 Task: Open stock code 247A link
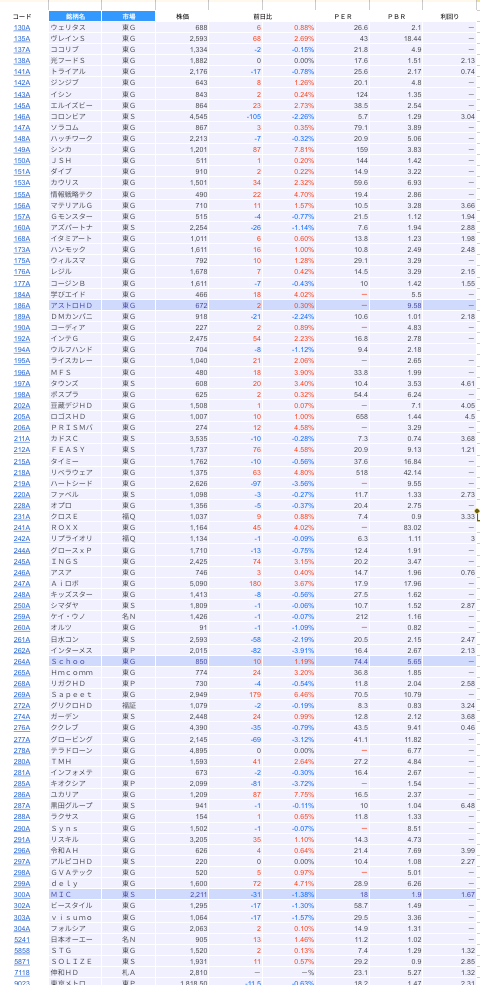(x=22, y=583)
